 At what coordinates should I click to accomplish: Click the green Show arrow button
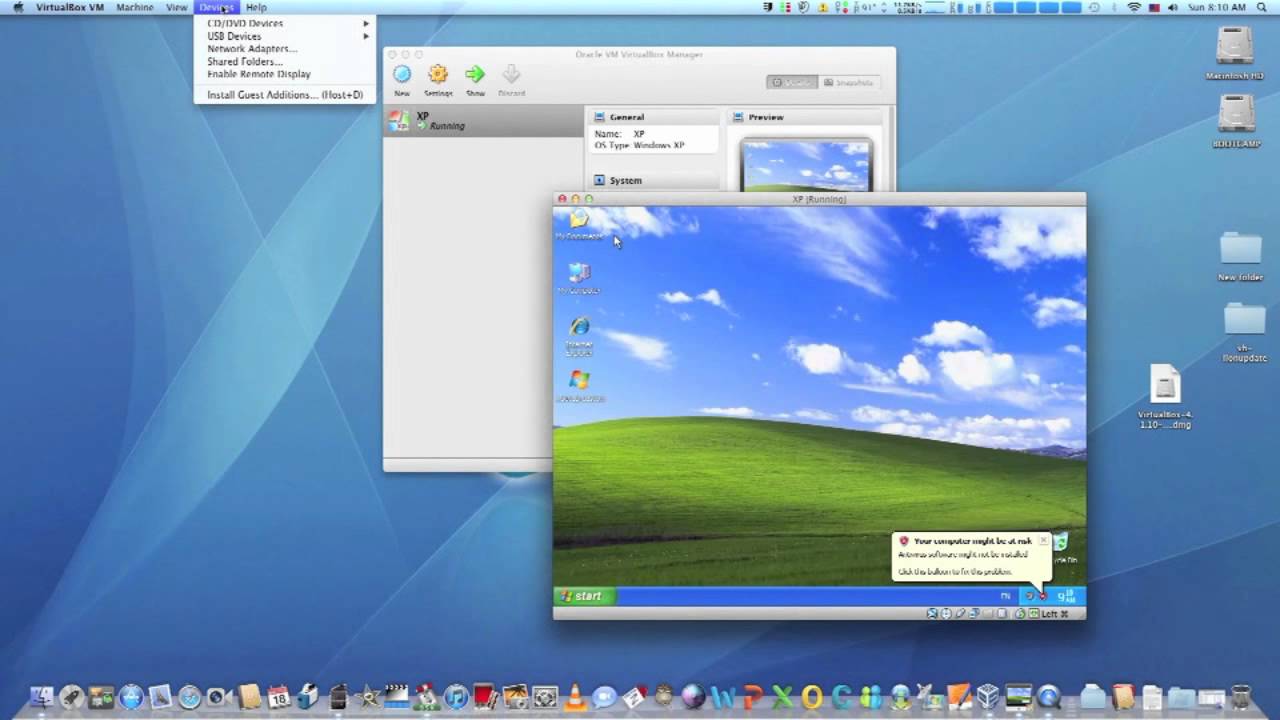[x=475, y=80]
